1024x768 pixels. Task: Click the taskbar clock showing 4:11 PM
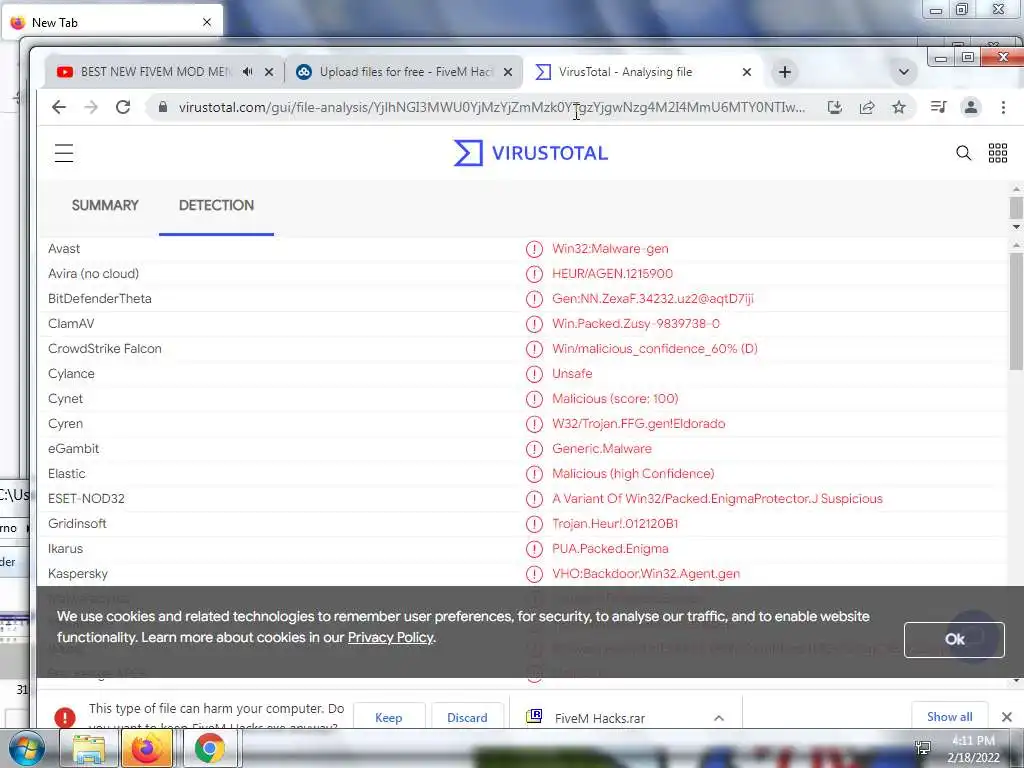tap(973, 748)
